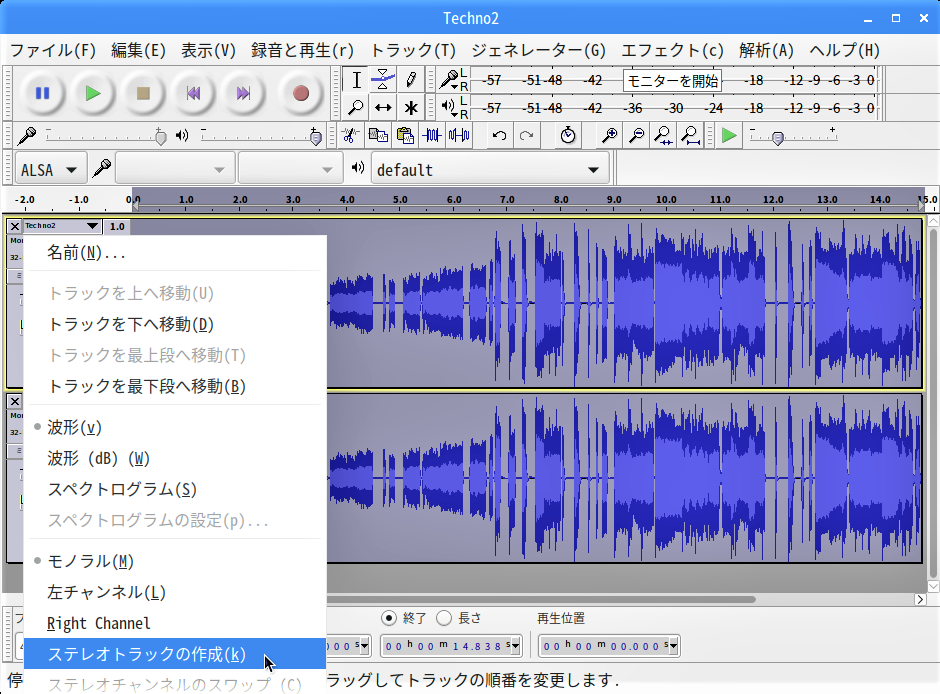This screenshot has width=940, height=694.
Task: Select 左チャンネル(L) channel option
Action: [x=175, y=592]
